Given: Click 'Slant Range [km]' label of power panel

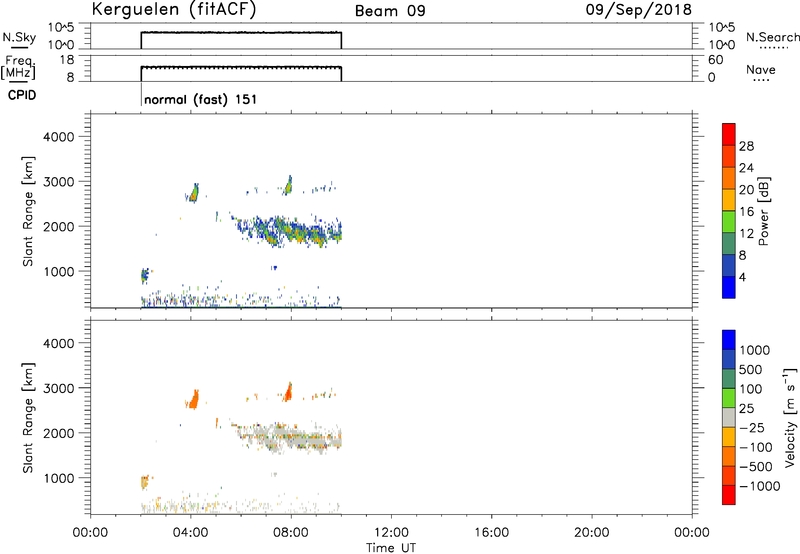Looking at the screenshot, I should point(28,211).
